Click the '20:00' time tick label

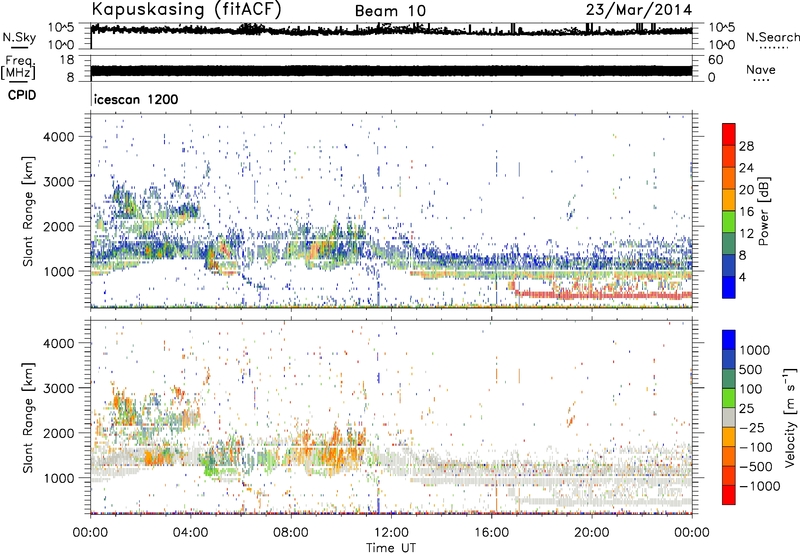point(592,533)
